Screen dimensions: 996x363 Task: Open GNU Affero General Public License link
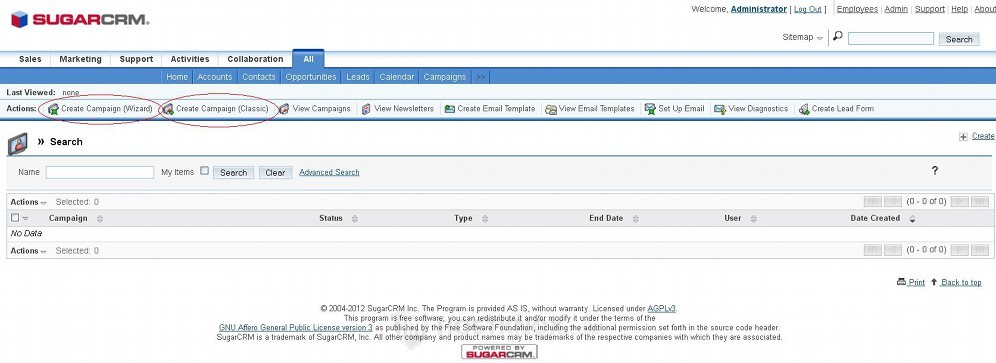(295, 327)
